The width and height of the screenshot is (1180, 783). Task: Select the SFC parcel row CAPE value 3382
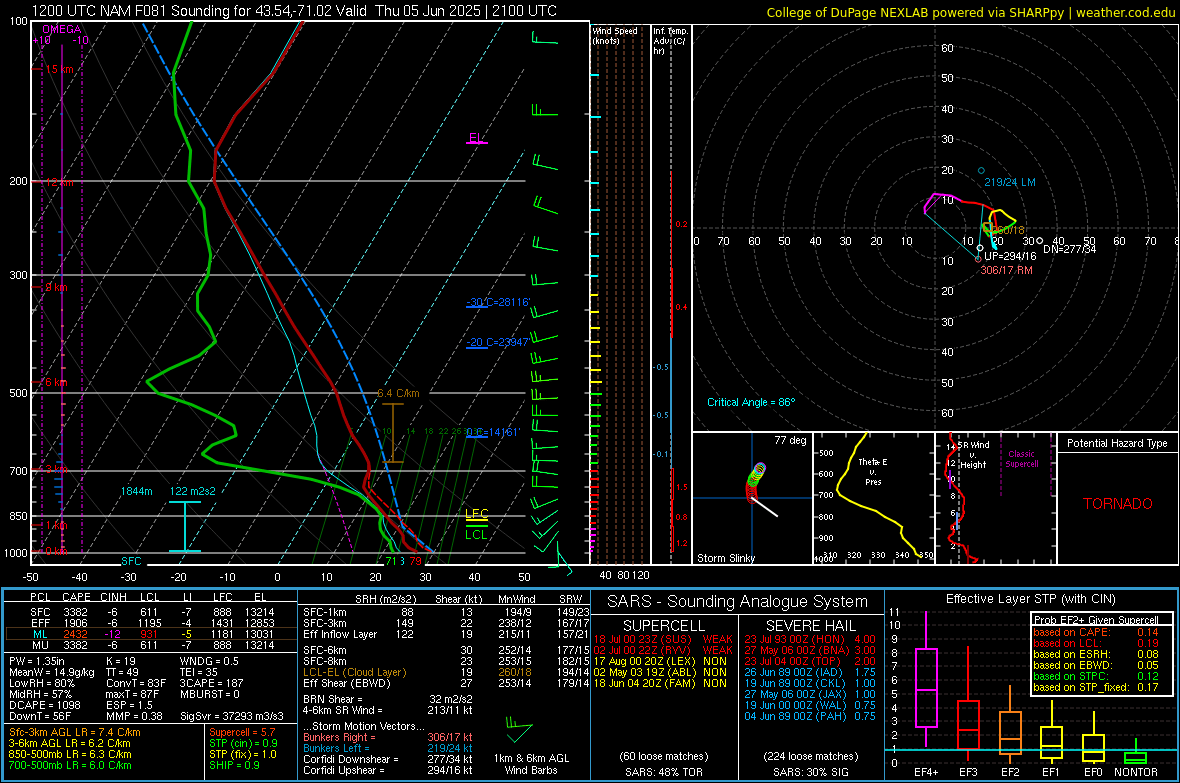[x=75, y=613]
